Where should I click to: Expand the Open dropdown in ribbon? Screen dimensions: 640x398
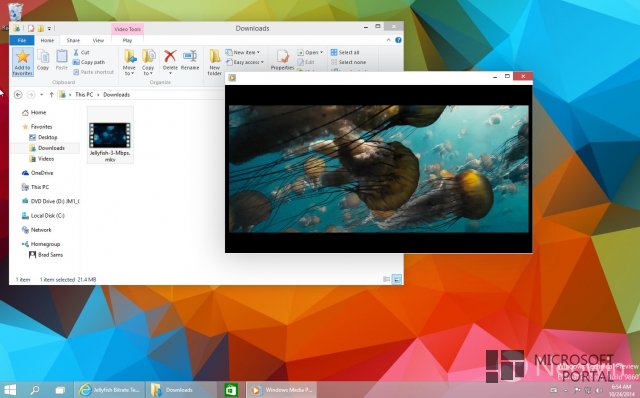pos(322,52)
